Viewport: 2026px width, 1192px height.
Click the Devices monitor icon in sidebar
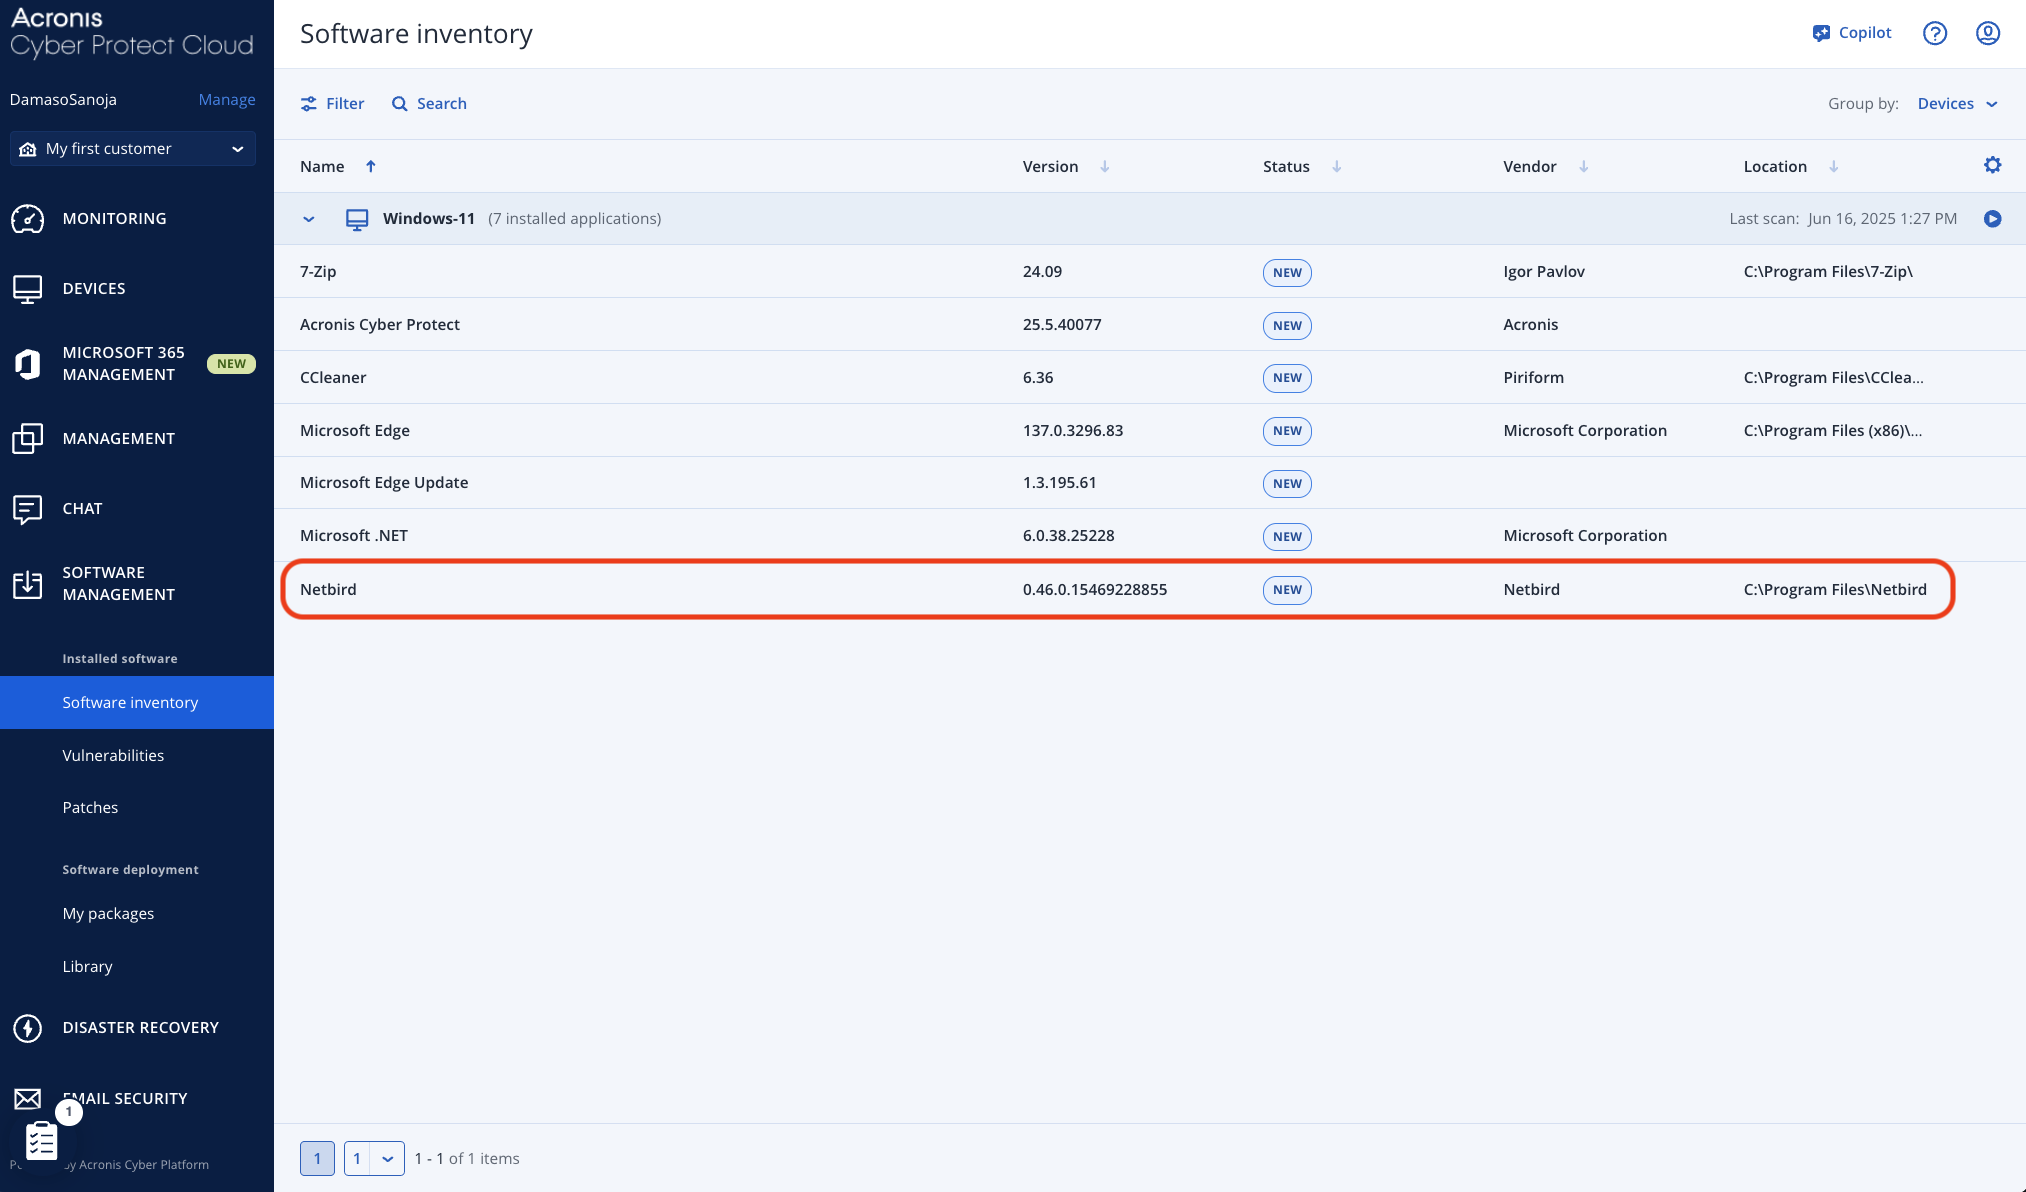tap(28, 289)
